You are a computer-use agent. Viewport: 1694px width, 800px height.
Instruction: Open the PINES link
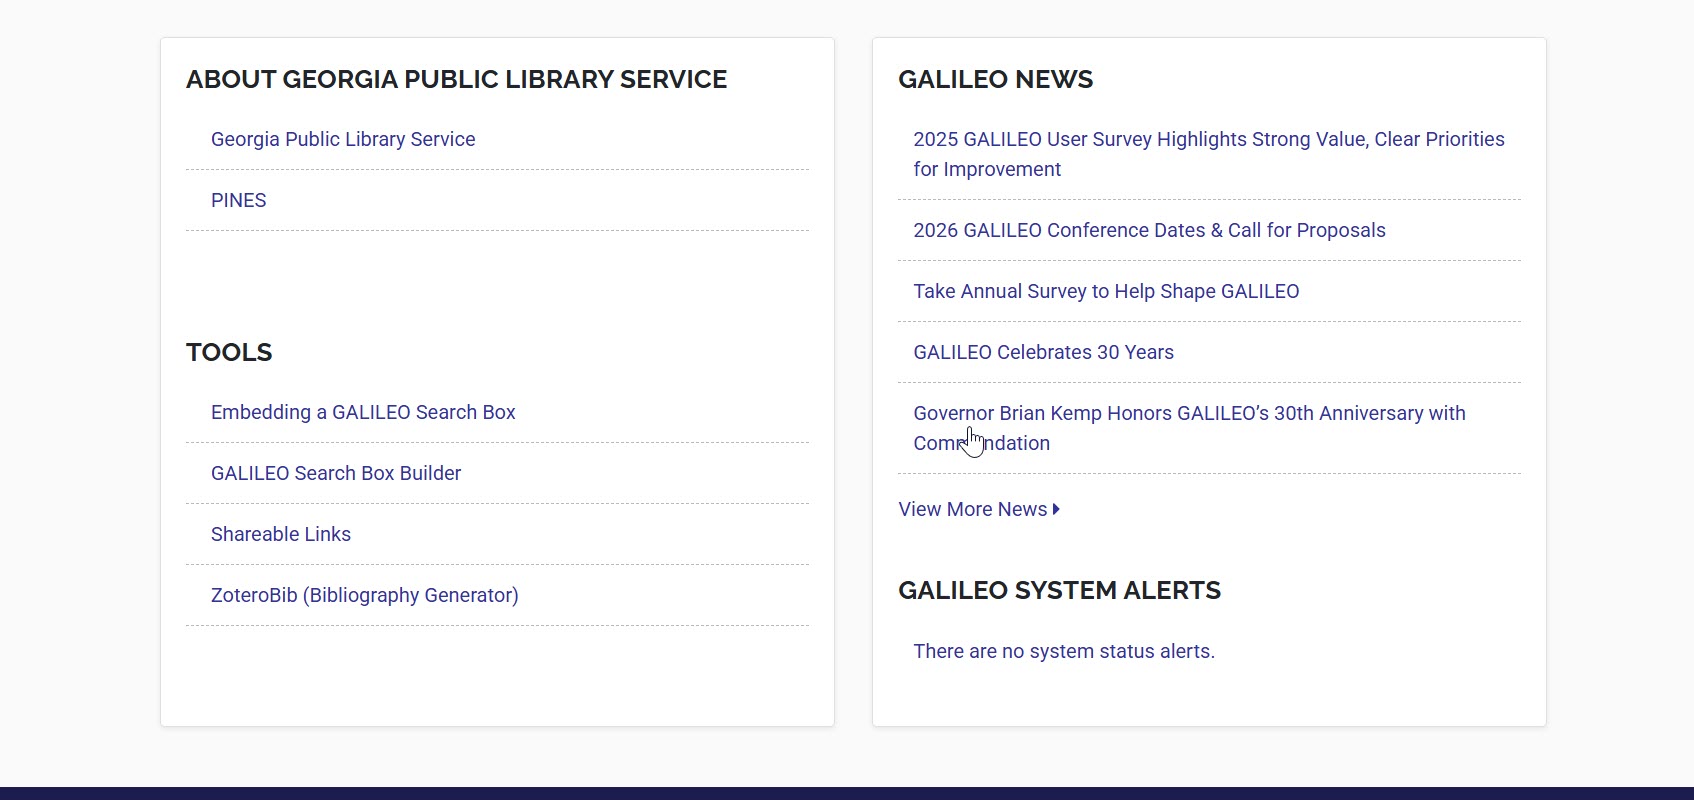tap(238, 201)
